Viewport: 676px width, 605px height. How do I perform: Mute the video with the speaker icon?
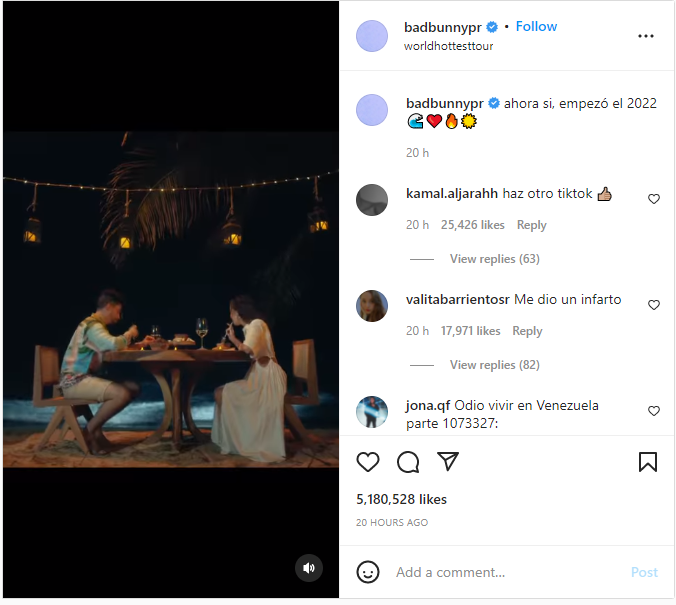coord(309,568)
